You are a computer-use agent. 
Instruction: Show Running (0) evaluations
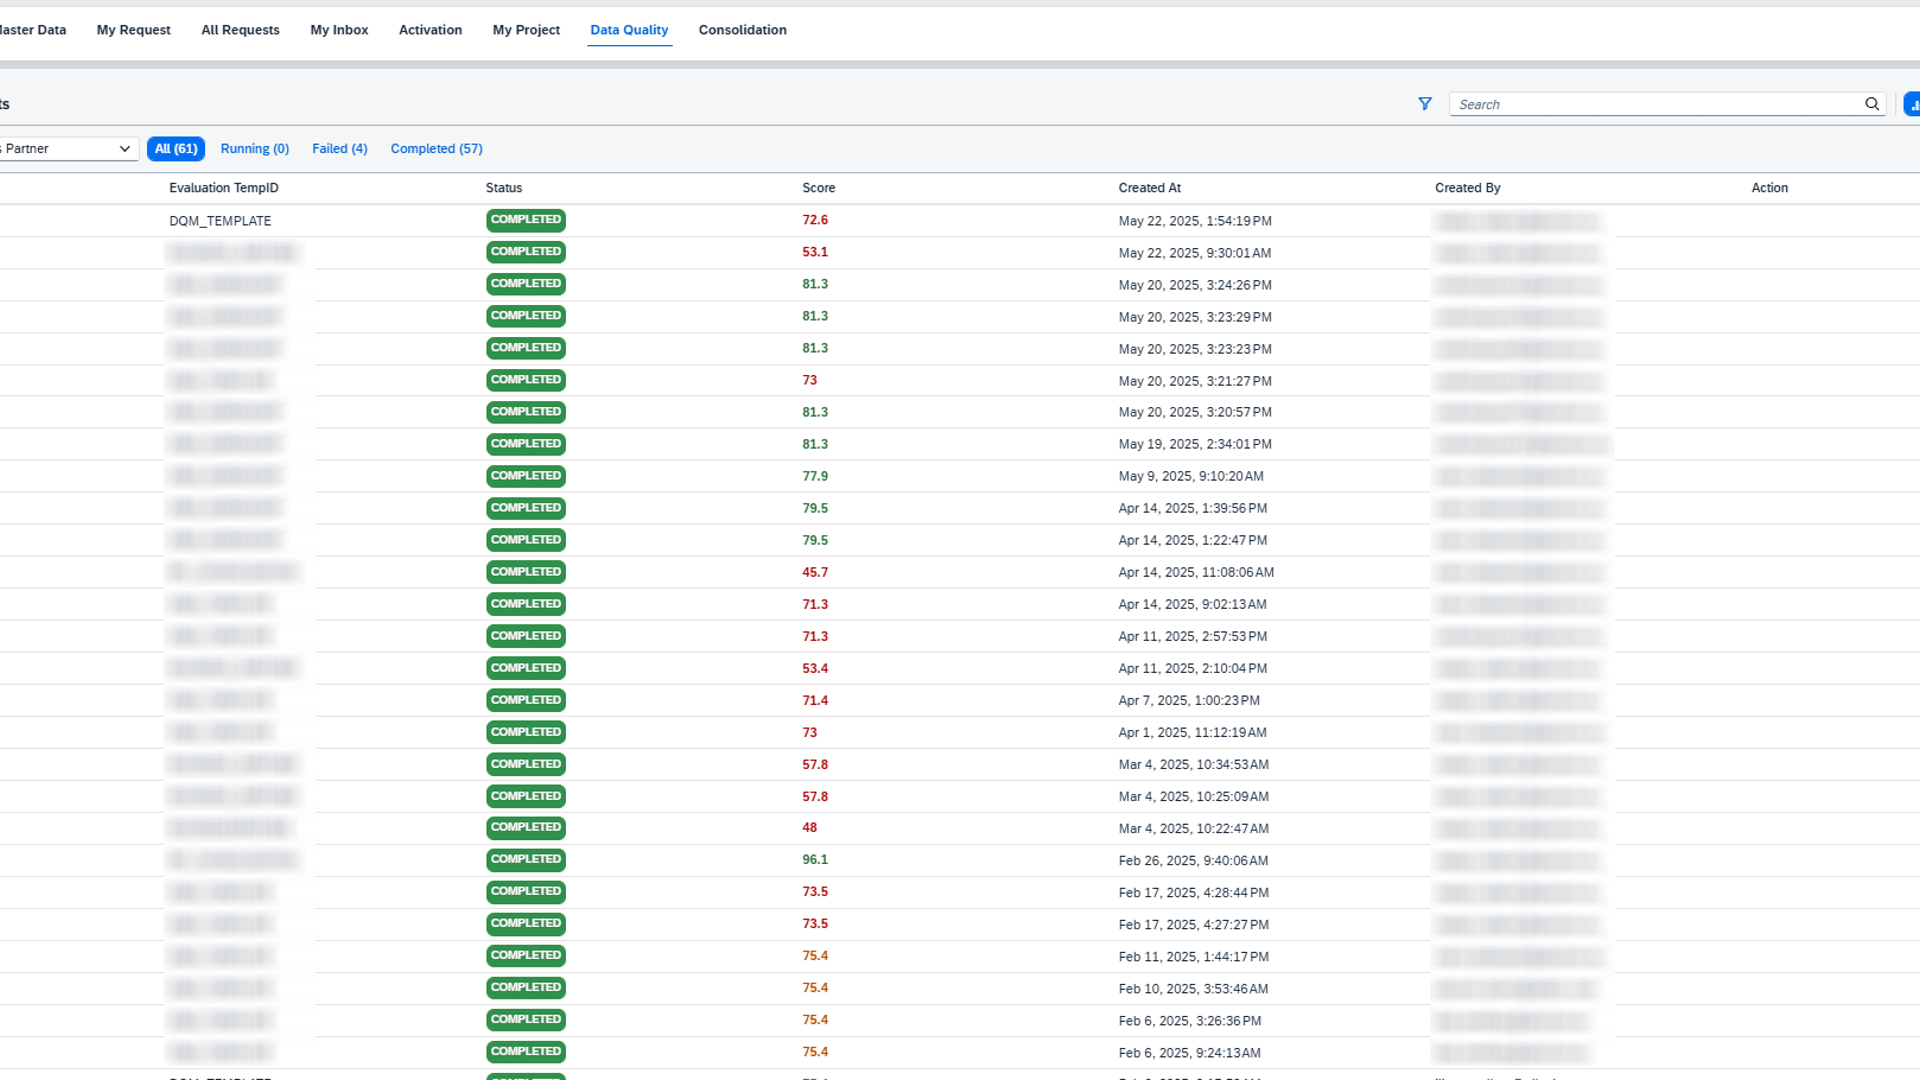click(x=255, y=149)
